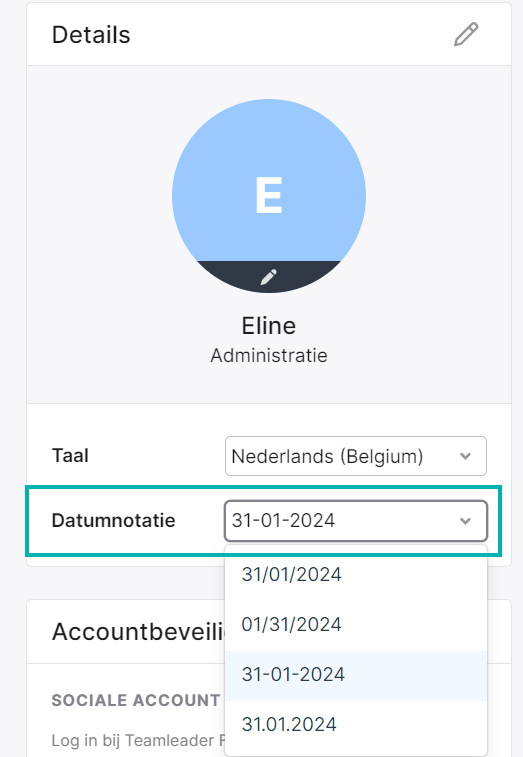The image size is (523, 757).
Task: Click the letter E inside avatar
Action: [269, 195]
